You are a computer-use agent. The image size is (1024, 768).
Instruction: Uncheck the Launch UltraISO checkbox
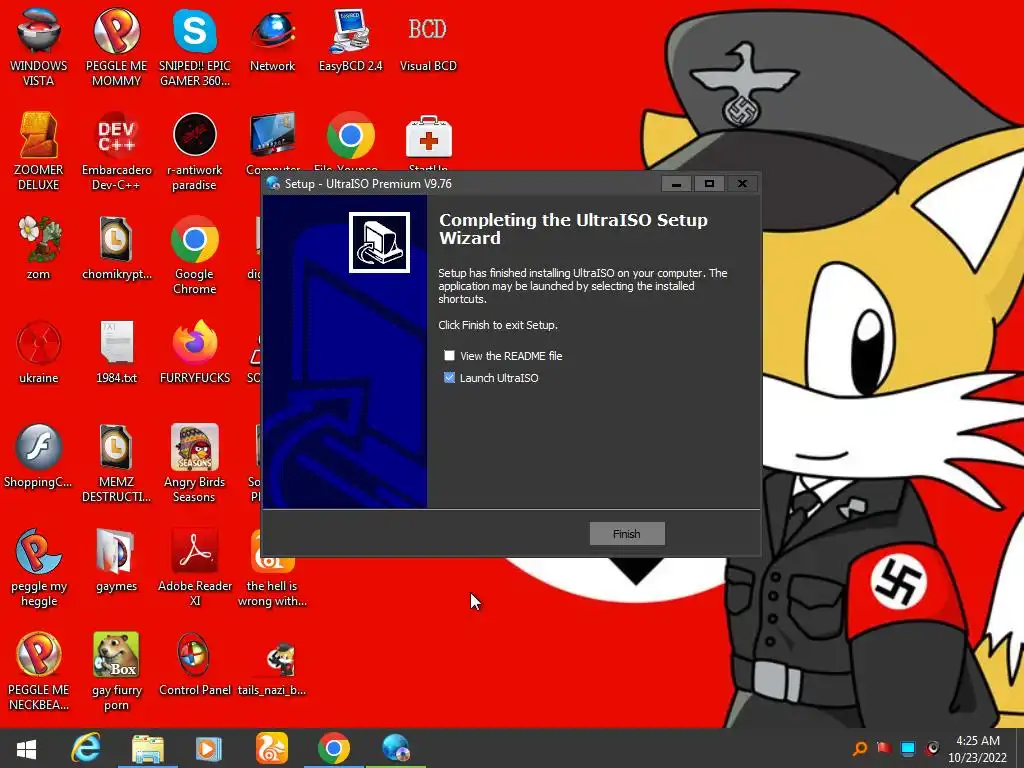[x=449, y=377]
